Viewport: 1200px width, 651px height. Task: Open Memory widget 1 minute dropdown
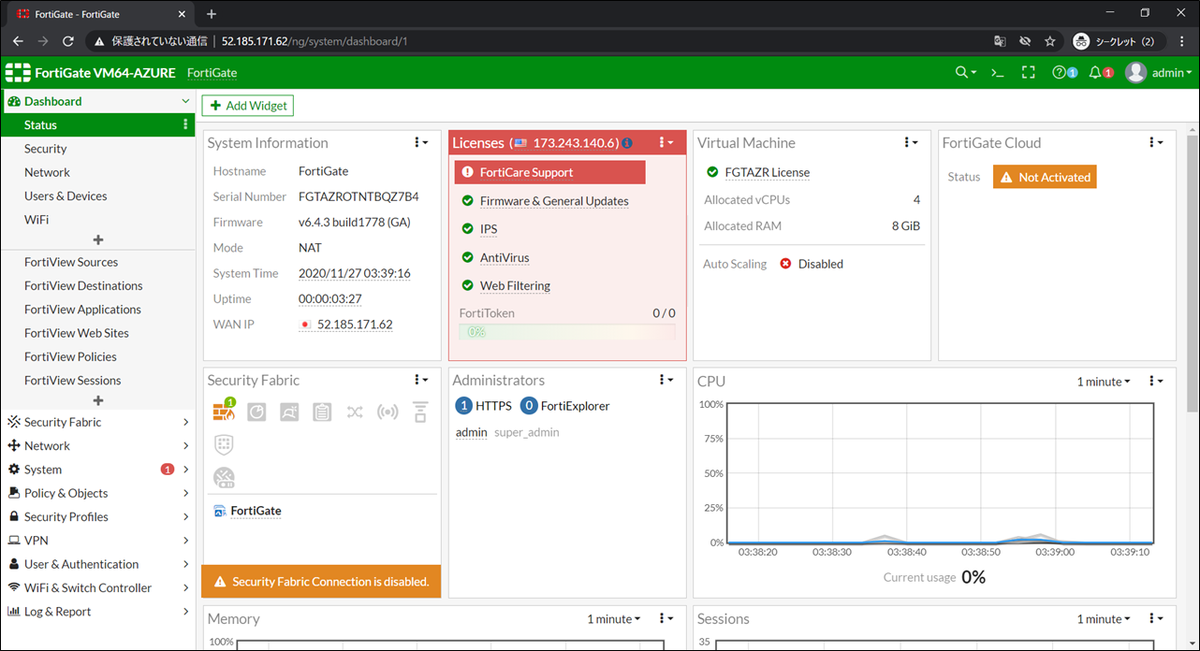[614, 619]
